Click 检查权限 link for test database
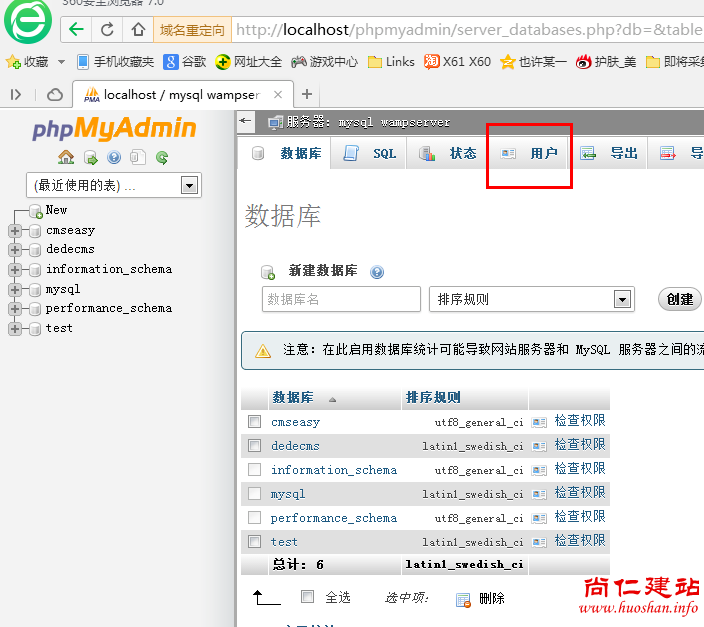This screenshot has height=627, width=704. (579, 541)
